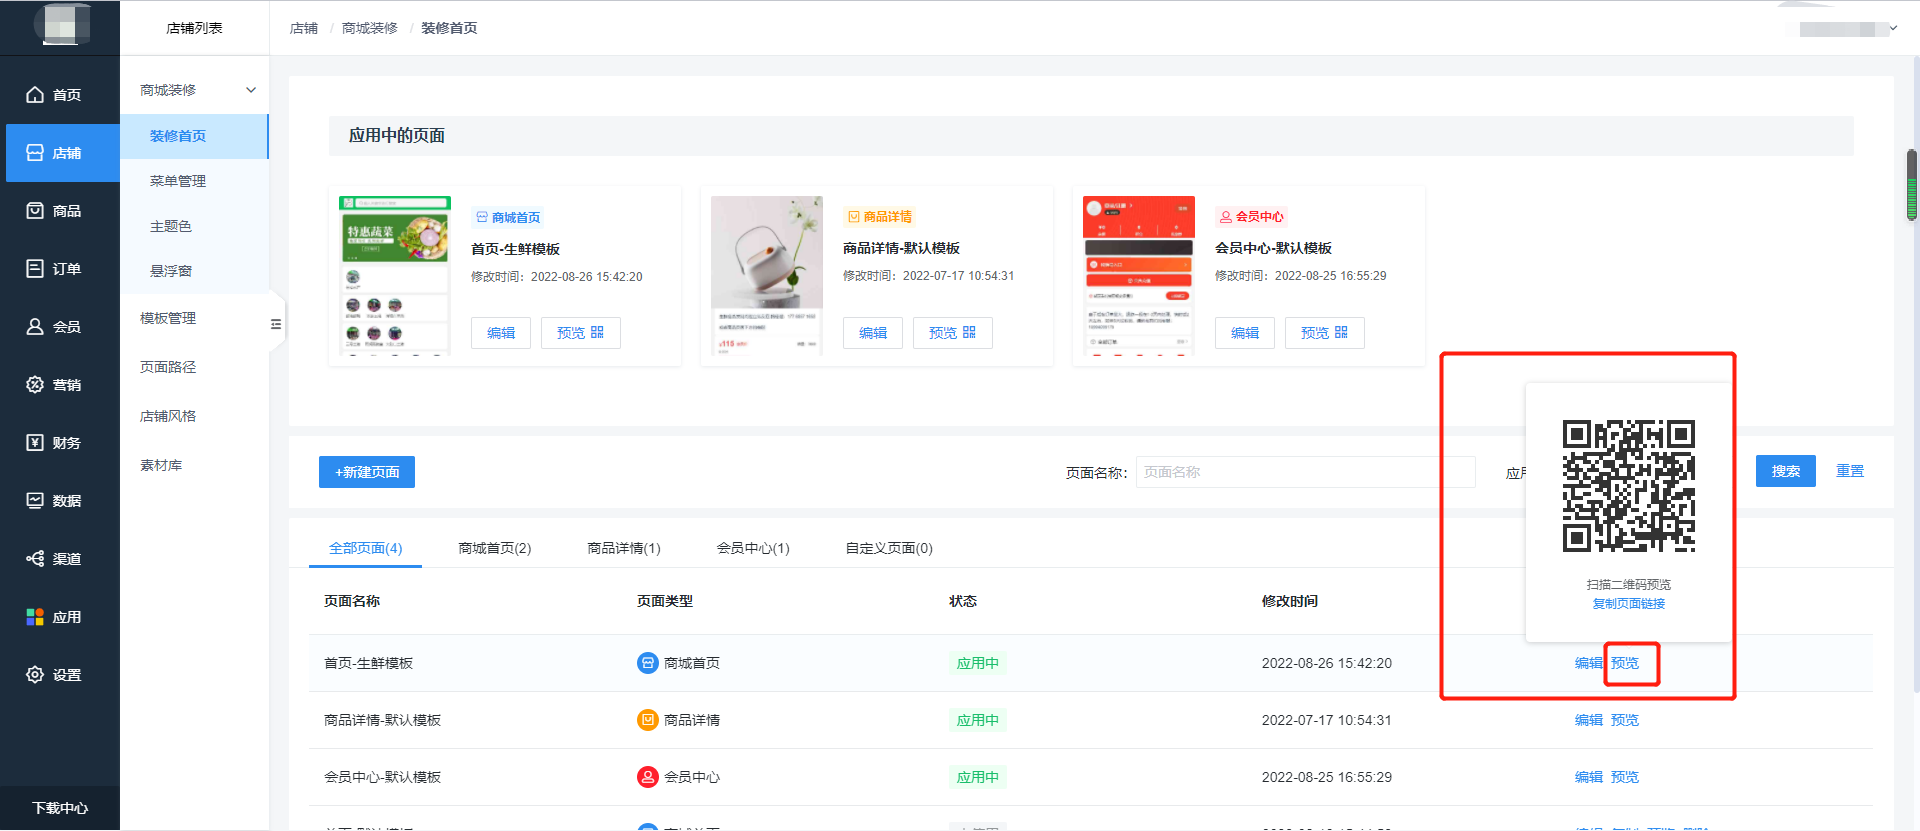Image resolution: width=1920 pixels, height=831 pixels.
Task: Select 装修首页 in the submenu
Action: pyautogui.click(x=195, y=136)
